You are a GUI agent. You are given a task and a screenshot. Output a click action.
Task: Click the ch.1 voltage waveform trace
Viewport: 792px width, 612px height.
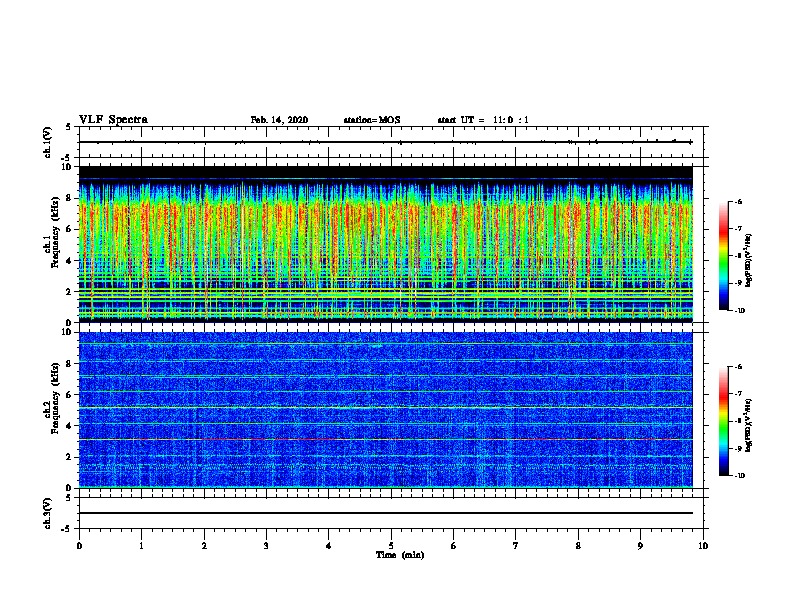pyautogui.click(x=386, y=142)
